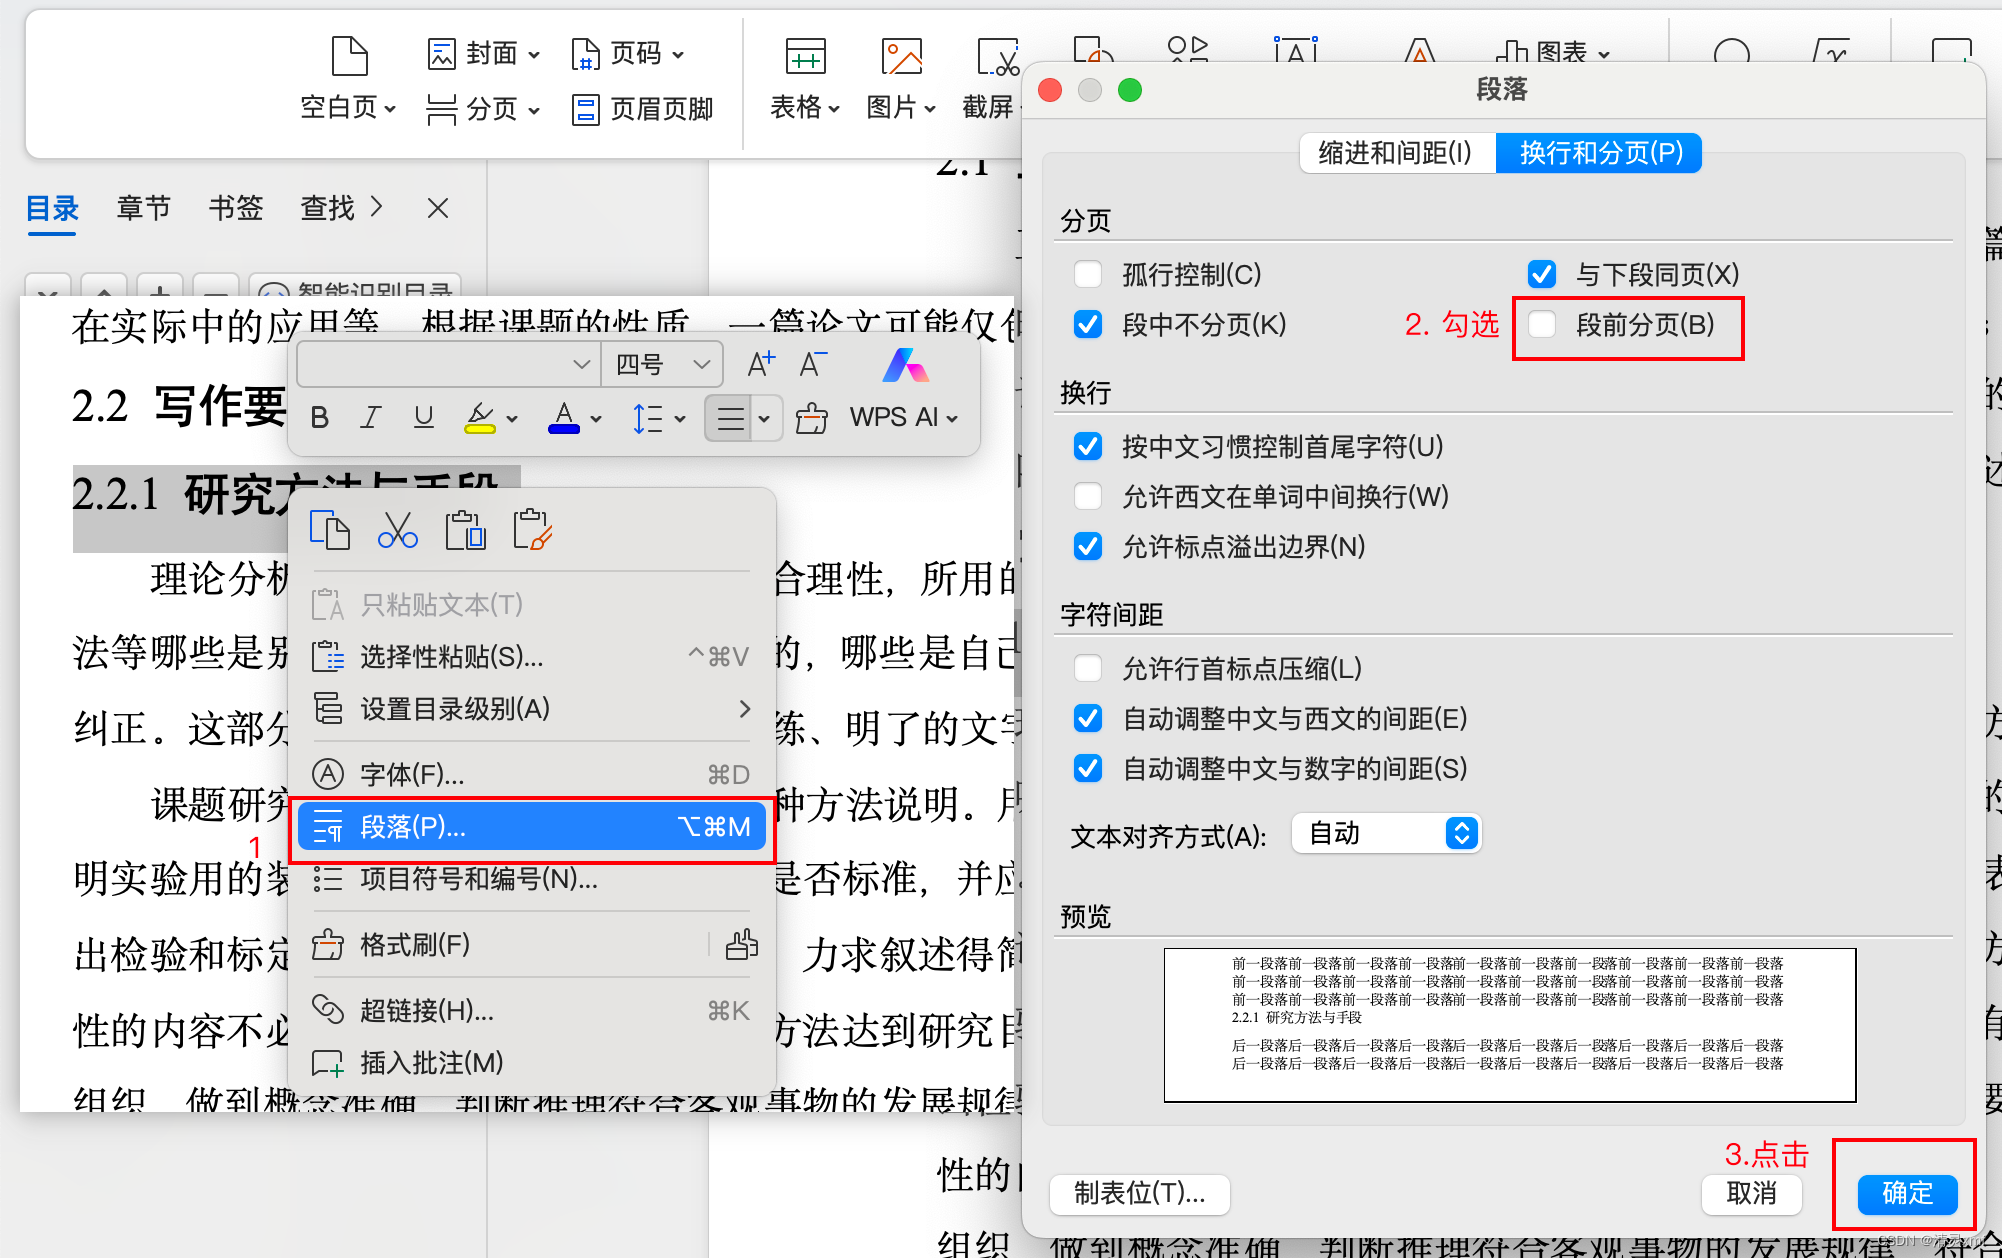
Task: Click the Bold icon in floating toolbar
Action: pos(320,418)
